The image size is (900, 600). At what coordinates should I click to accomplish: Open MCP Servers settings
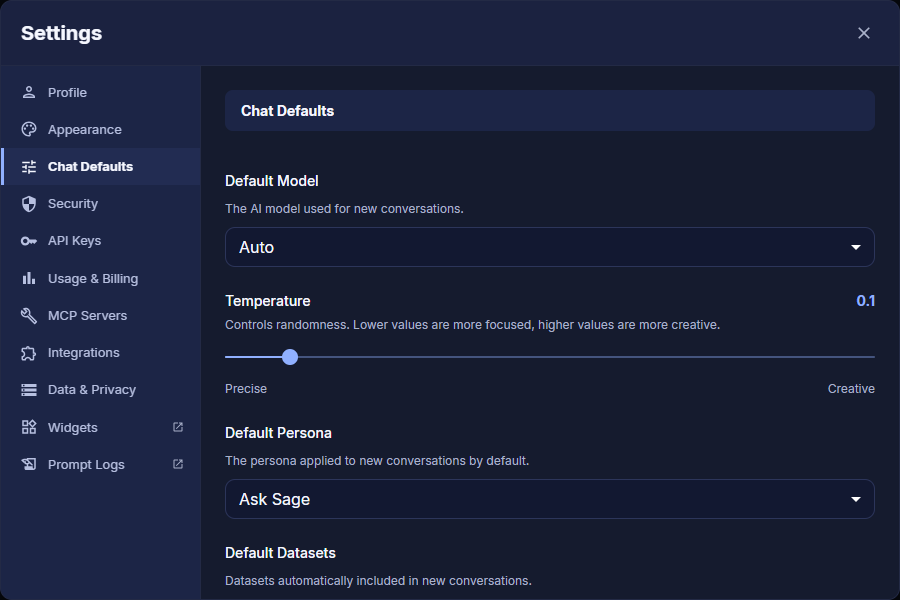pyautogui.click(x=101, y=315)
